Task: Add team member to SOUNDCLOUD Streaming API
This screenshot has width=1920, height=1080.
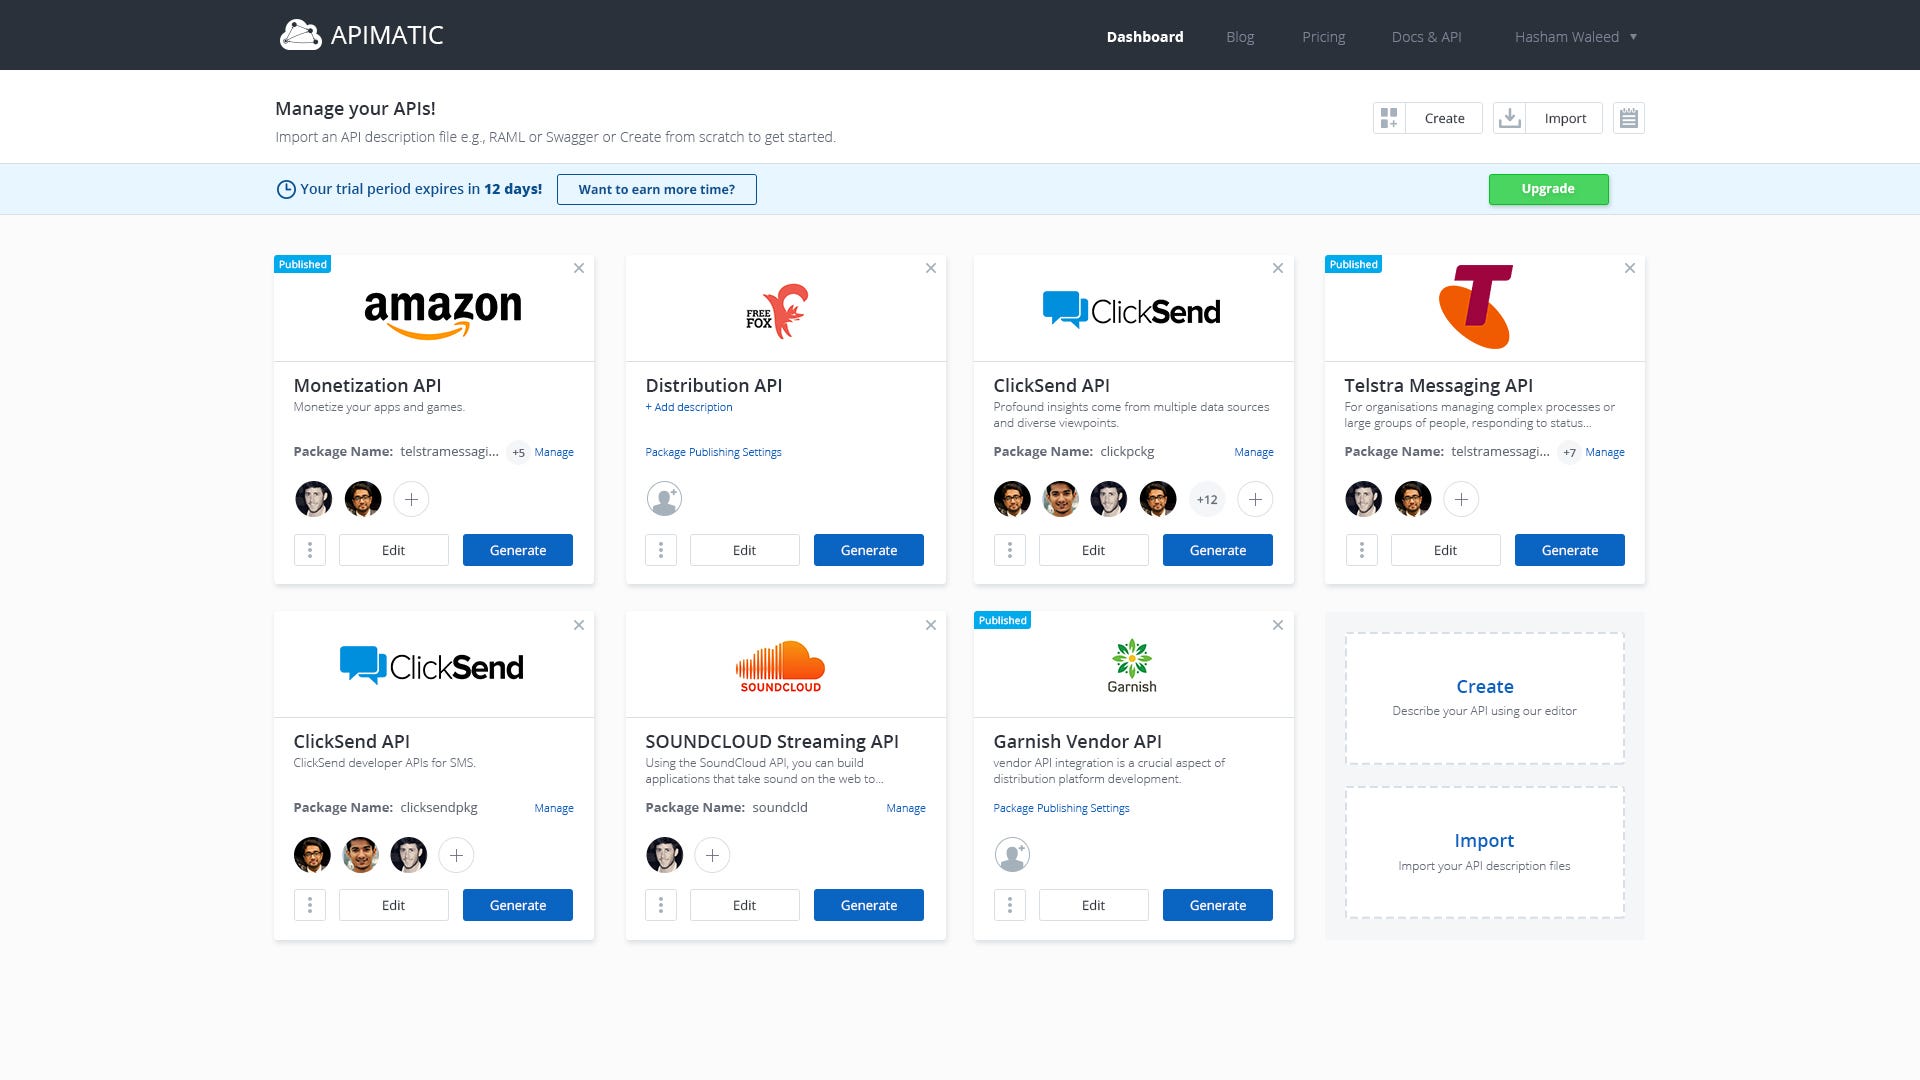Action: point(712,855)
